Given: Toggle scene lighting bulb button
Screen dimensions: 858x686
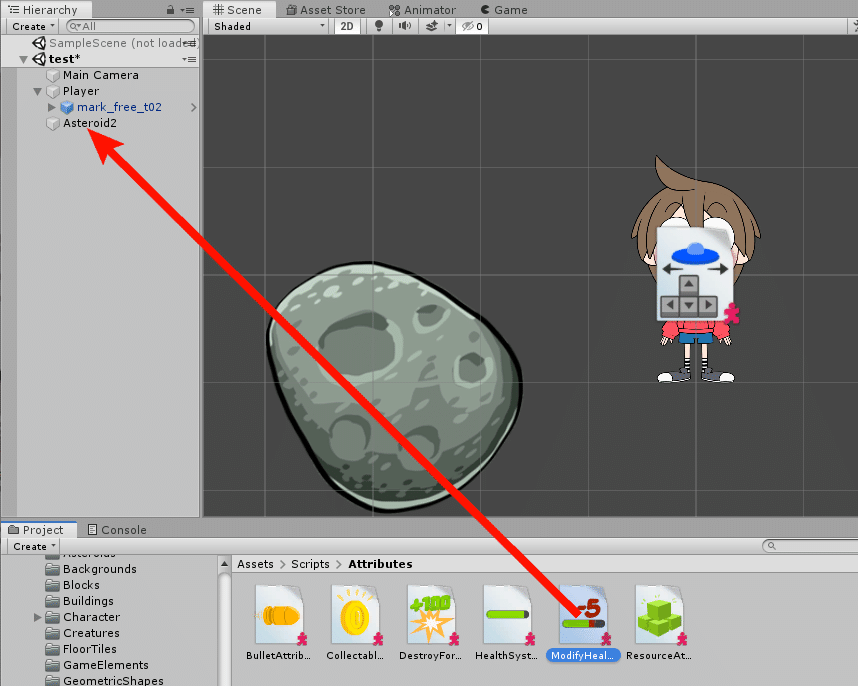Looking at the screenshot, I should pos(378,26).
